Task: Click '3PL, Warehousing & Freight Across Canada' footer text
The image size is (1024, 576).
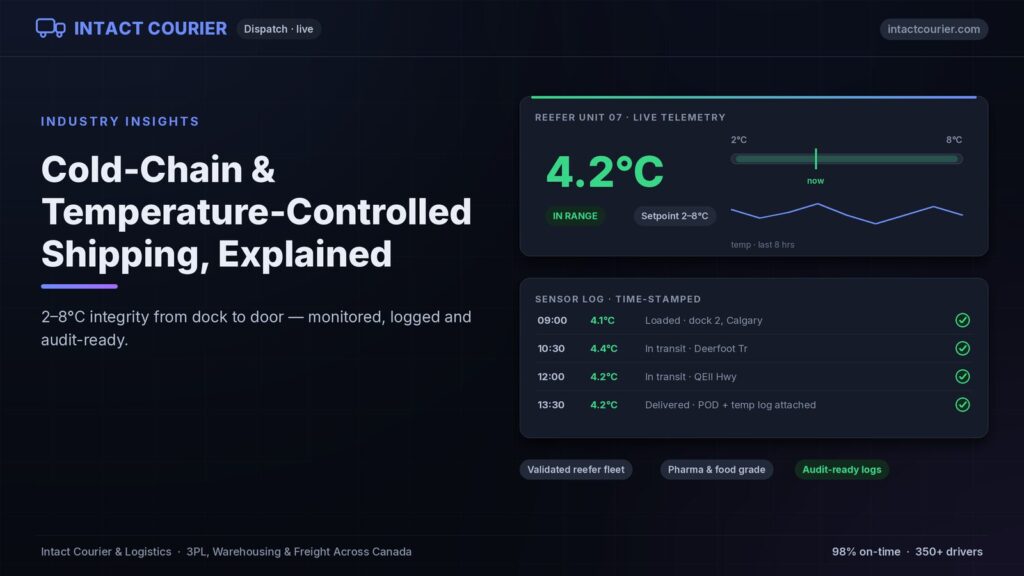Action: (x=299, y=551)
